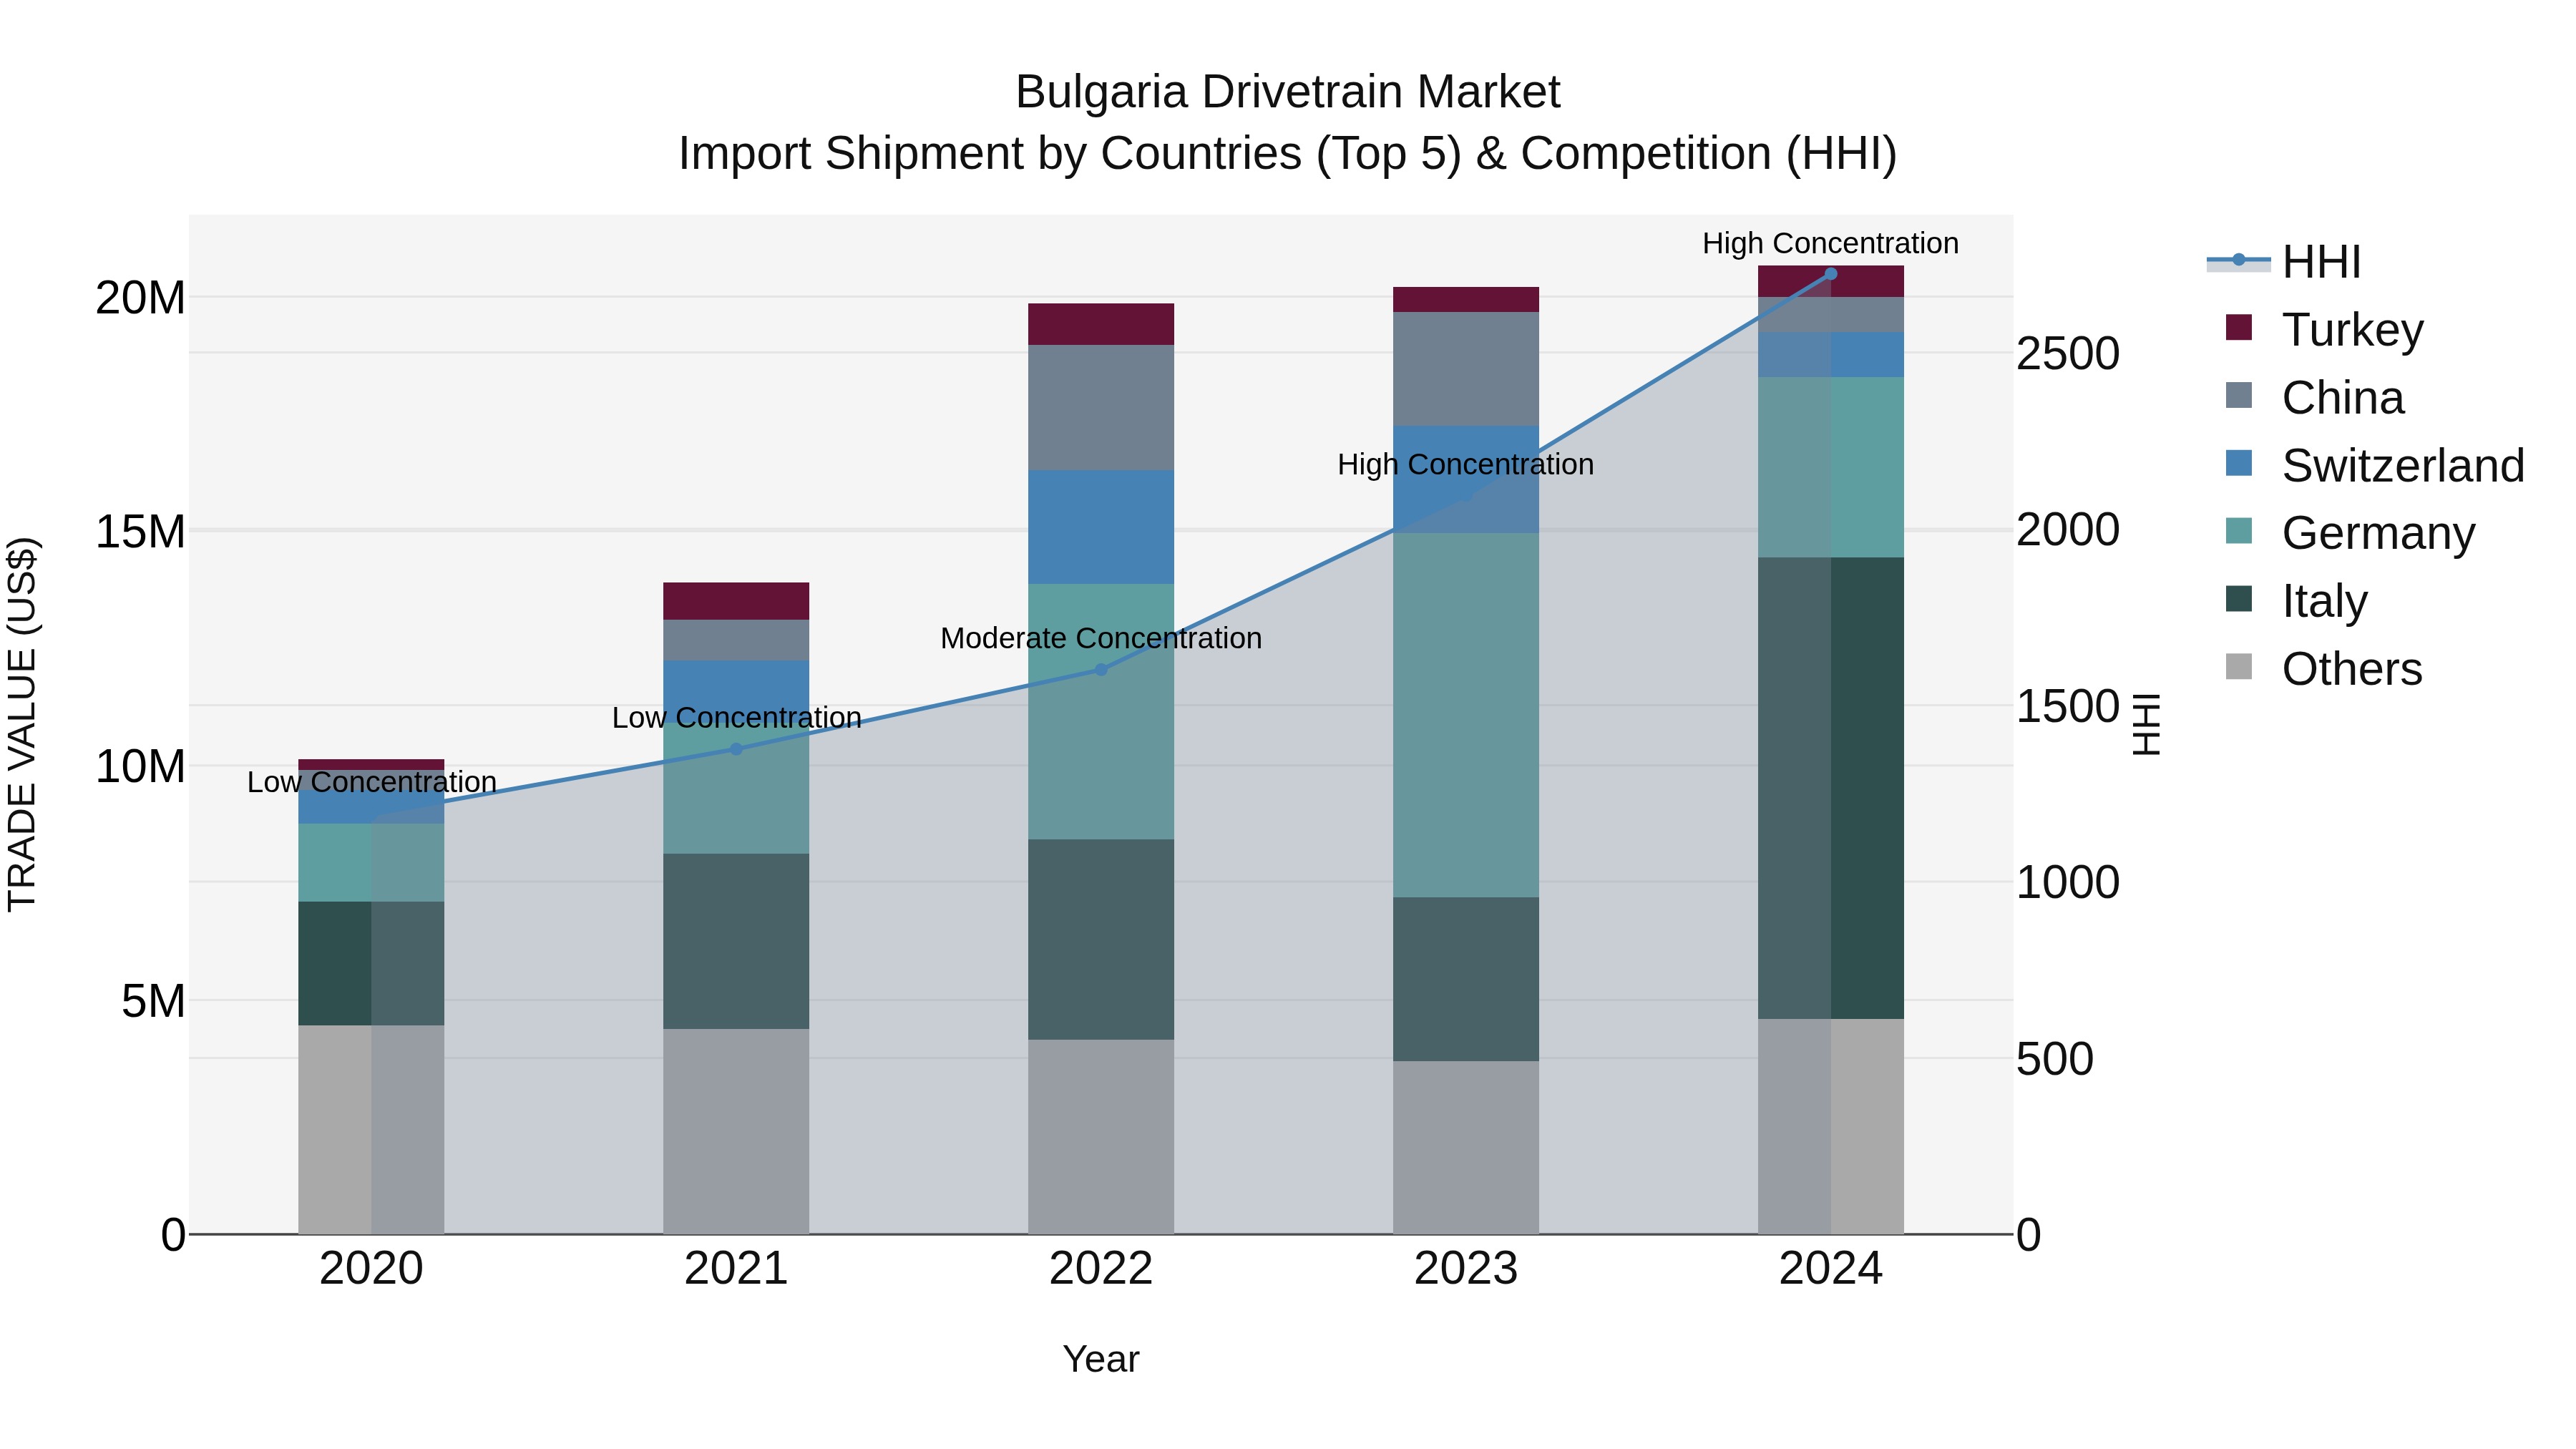Click the 2023 China bar segment
The height and width of the screenshot is (1449, 2576).
[x=1466, y=369]
